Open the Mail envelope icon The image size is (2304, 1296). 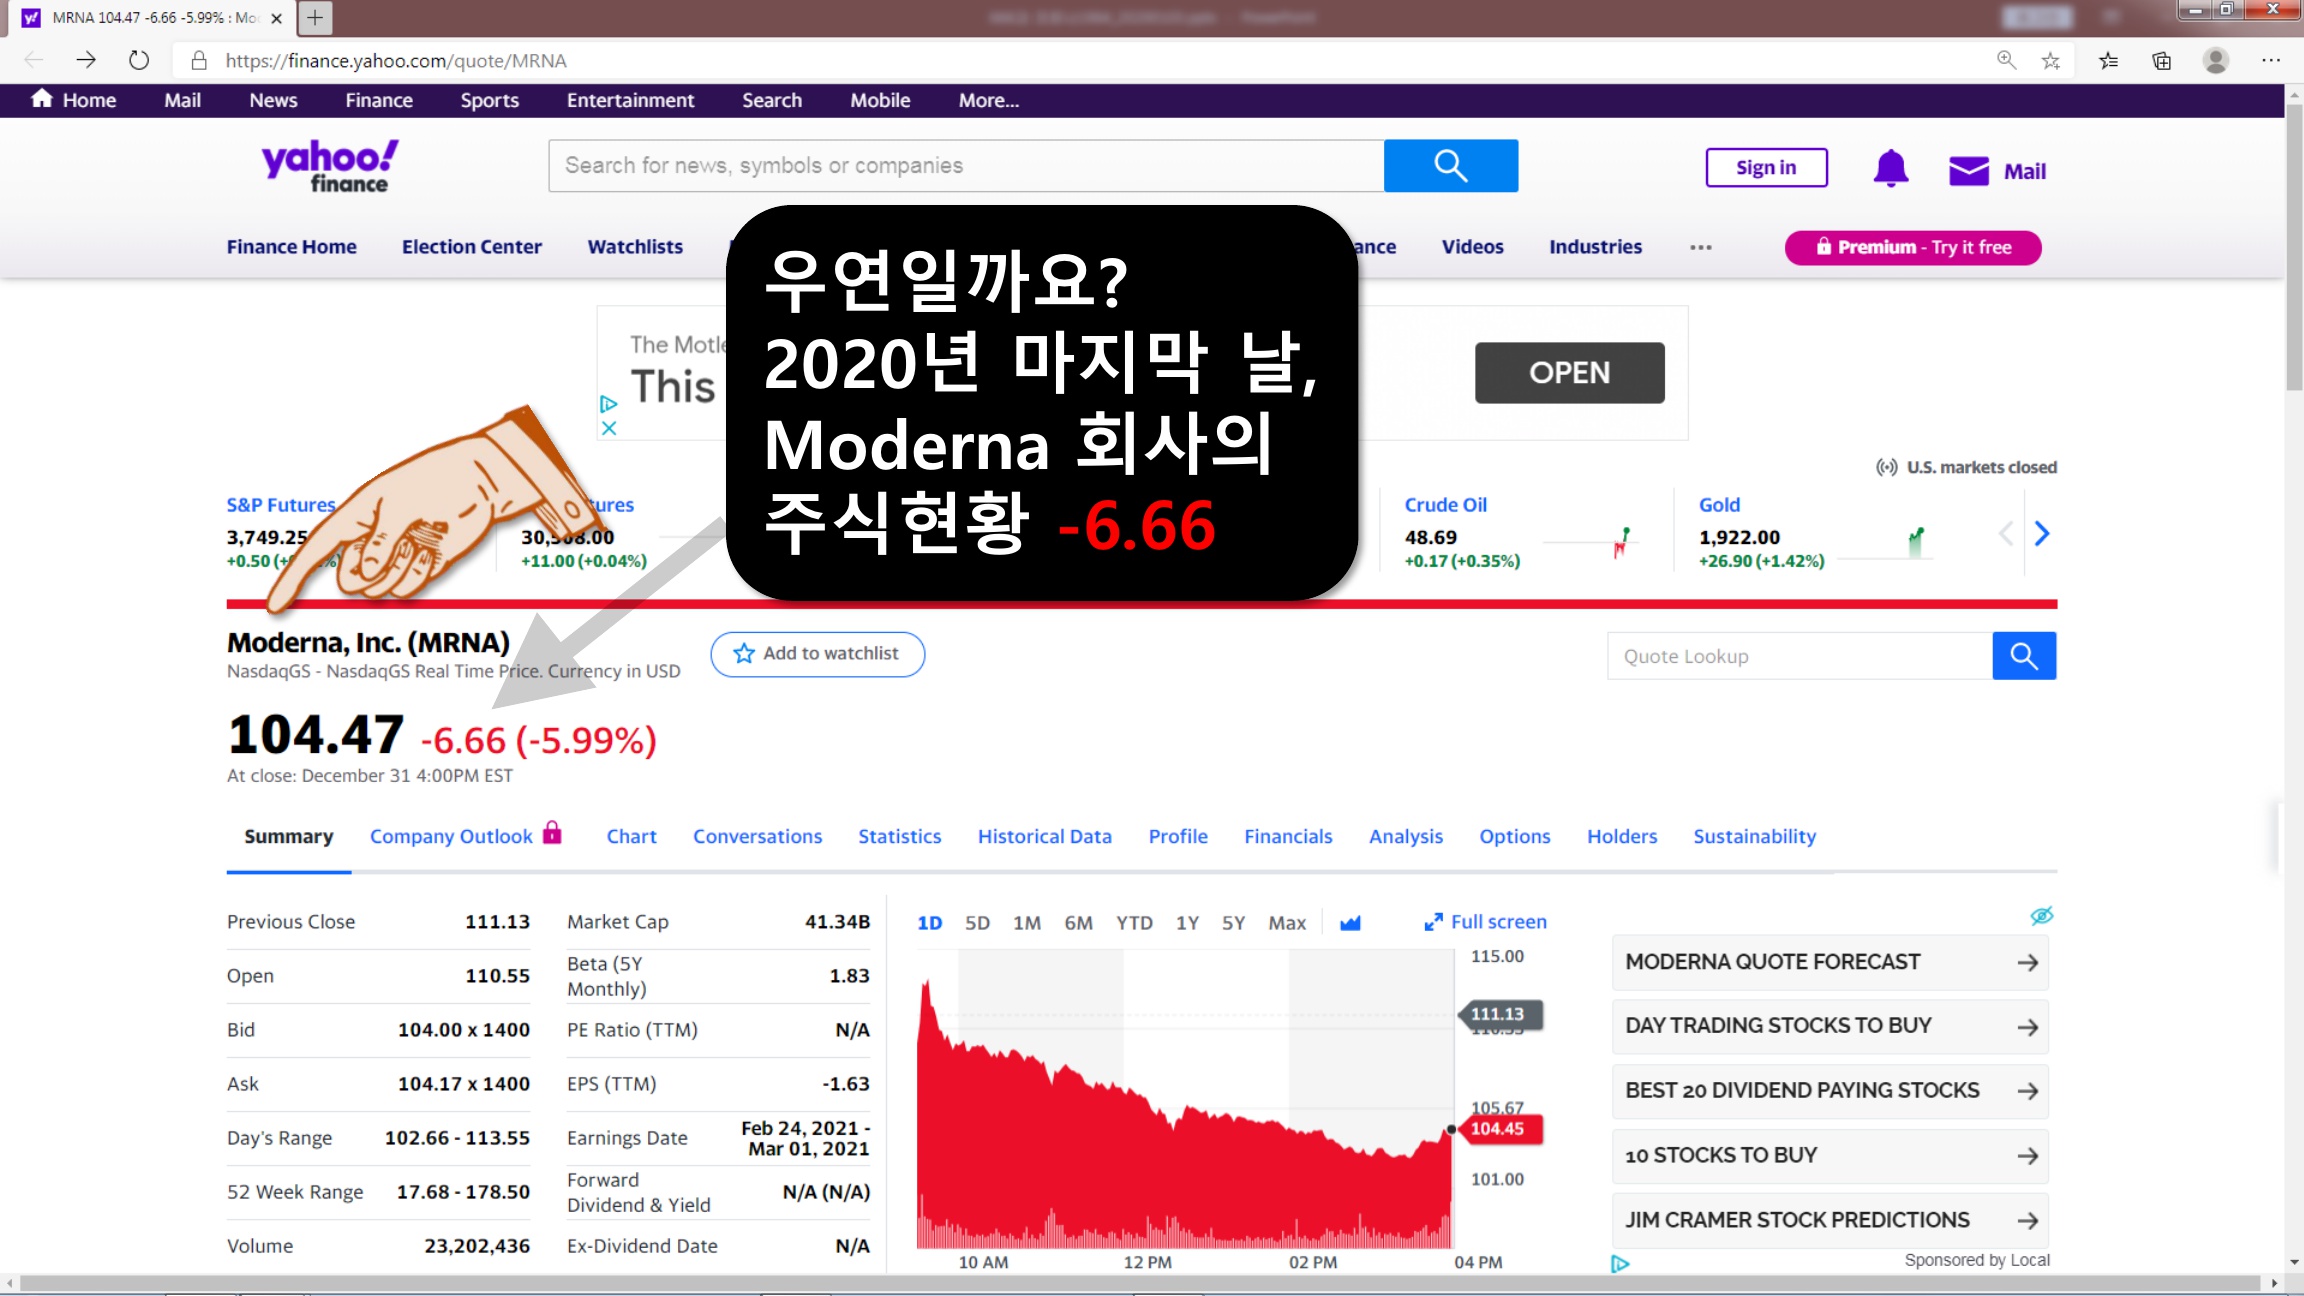[x=1969, y=171]
